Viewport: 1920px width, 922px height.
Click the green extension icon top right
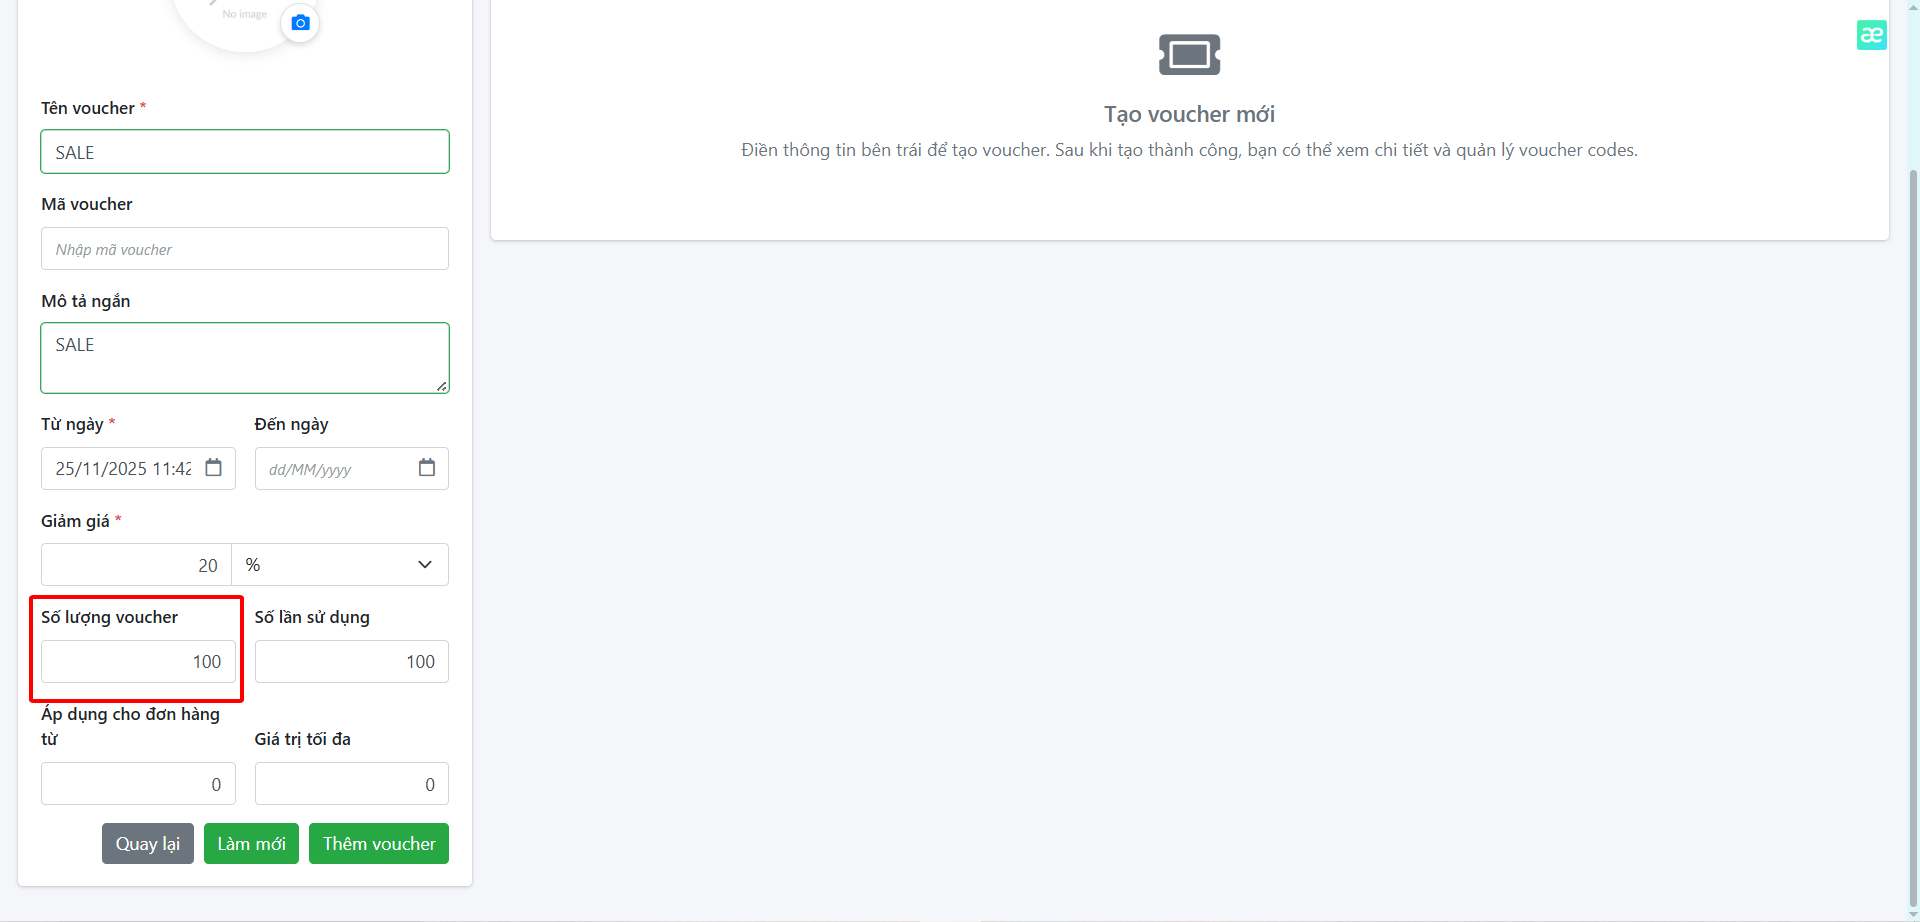1871,35
